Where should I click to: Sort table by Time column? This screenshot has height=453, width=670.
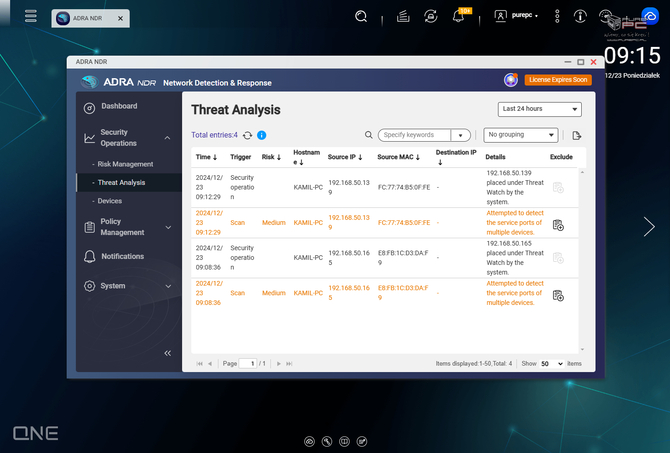(x=206, y=157)
